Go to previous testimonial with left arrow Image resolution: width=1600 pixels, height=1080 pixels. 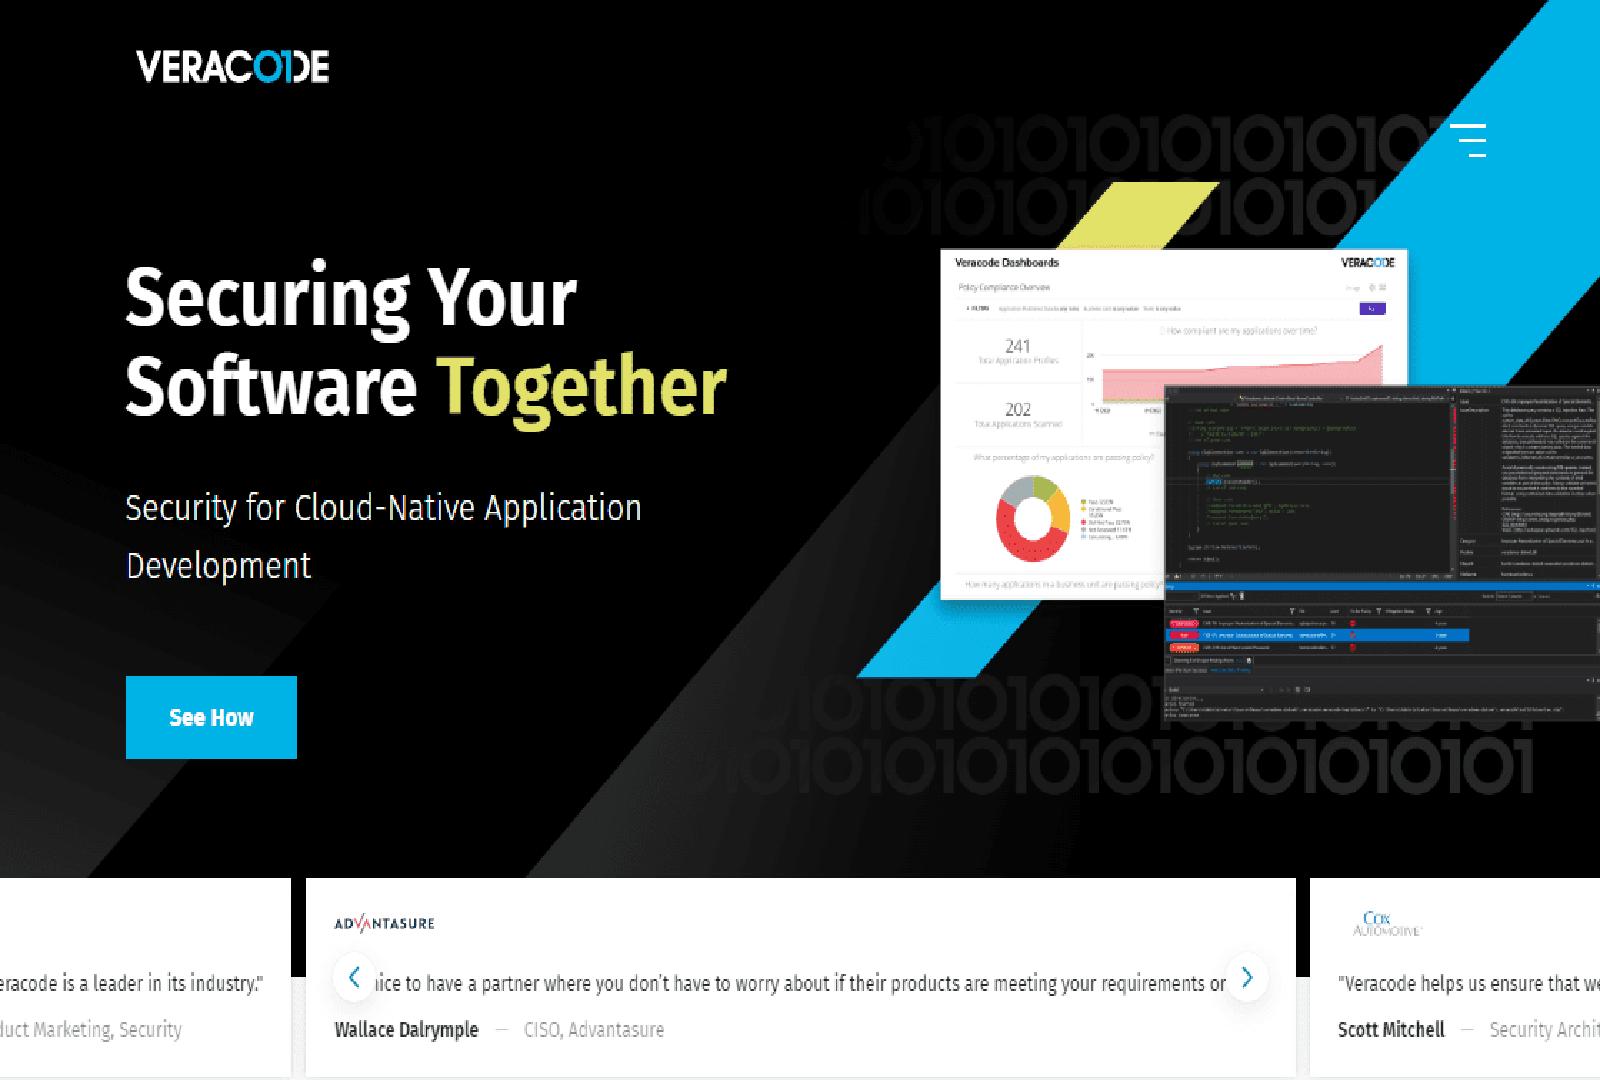click(x=353, y=979)
